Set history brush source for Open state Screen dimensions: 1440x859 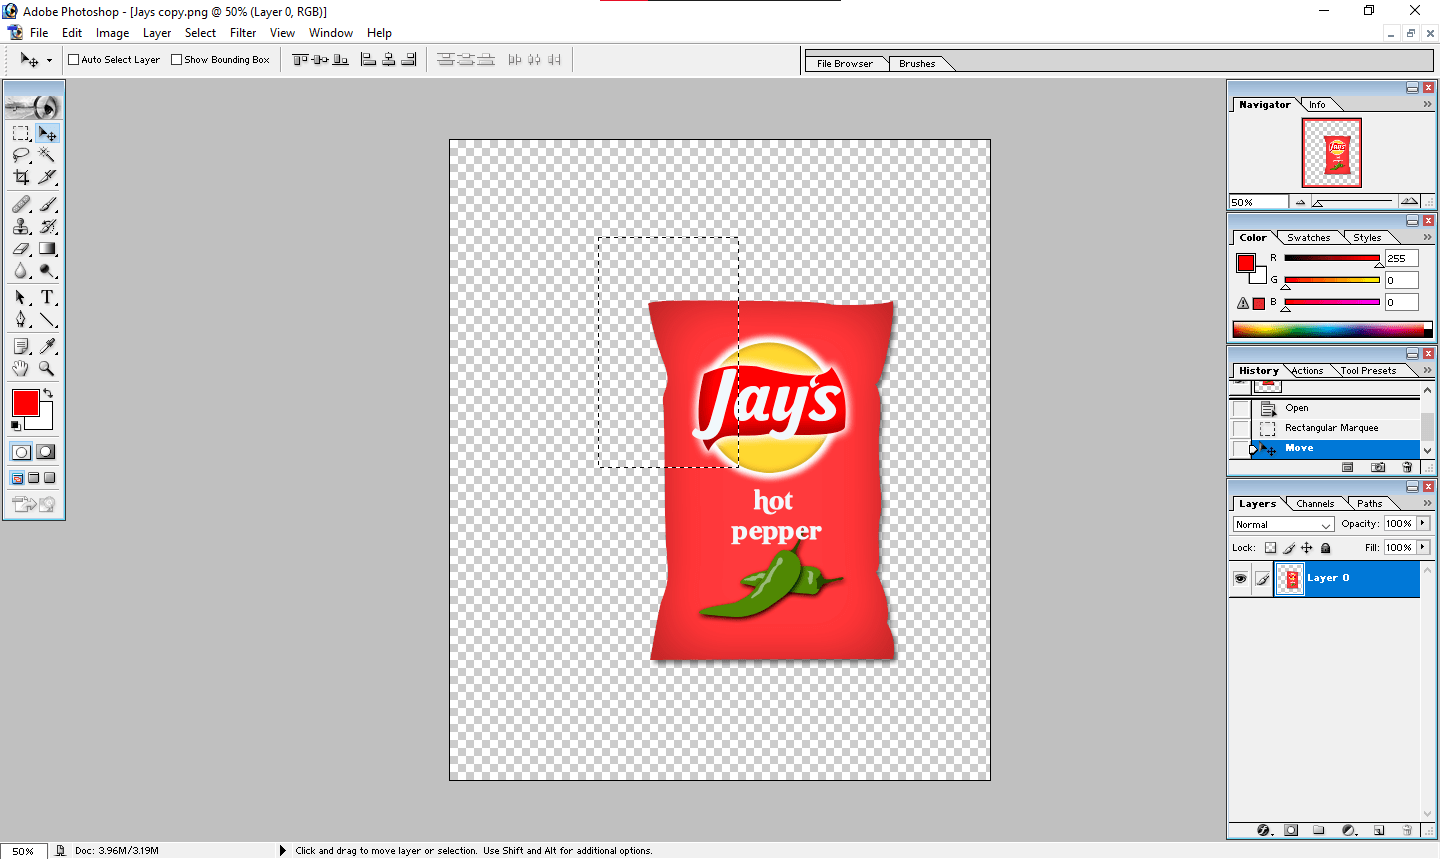click(x=1241, y=408)
